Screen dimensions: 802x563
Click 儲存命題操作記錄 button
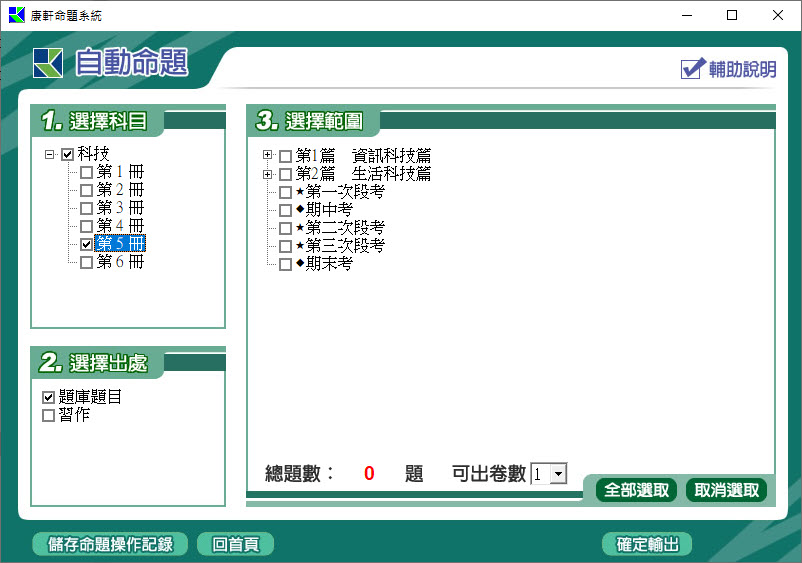coord(110,544)
